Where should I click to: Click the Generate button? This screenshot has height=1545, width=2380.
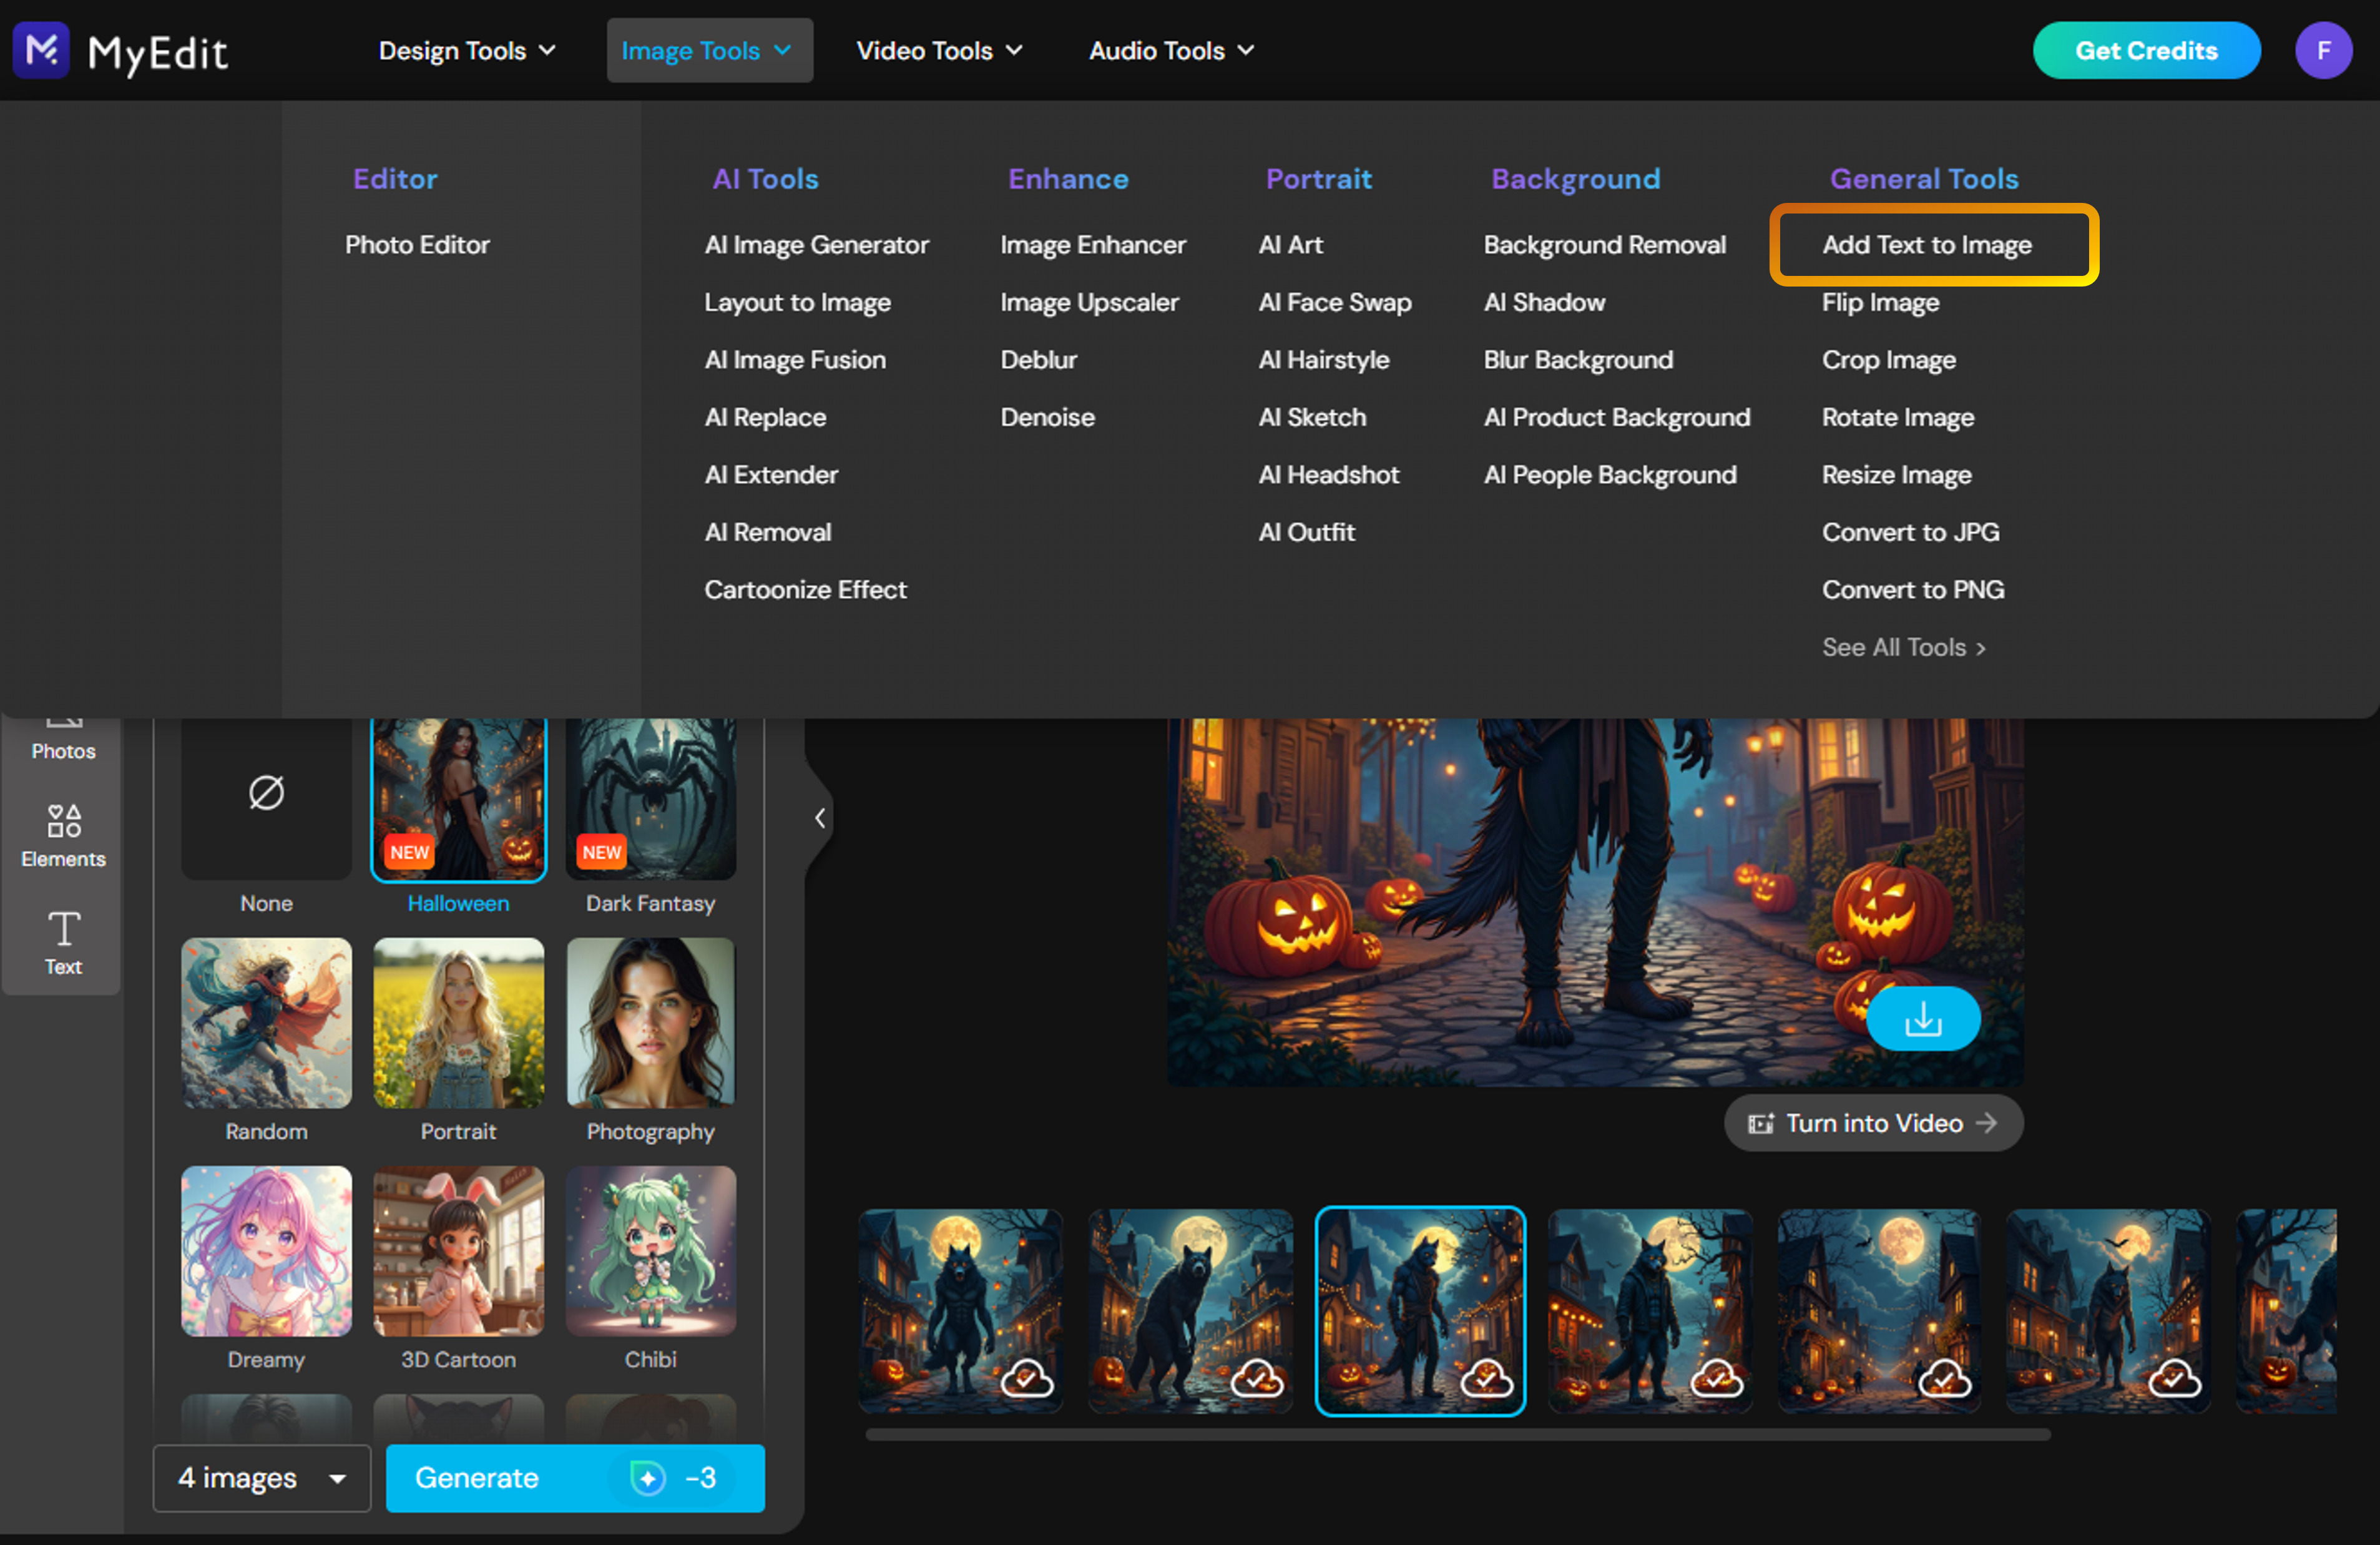pos(477,1478)
